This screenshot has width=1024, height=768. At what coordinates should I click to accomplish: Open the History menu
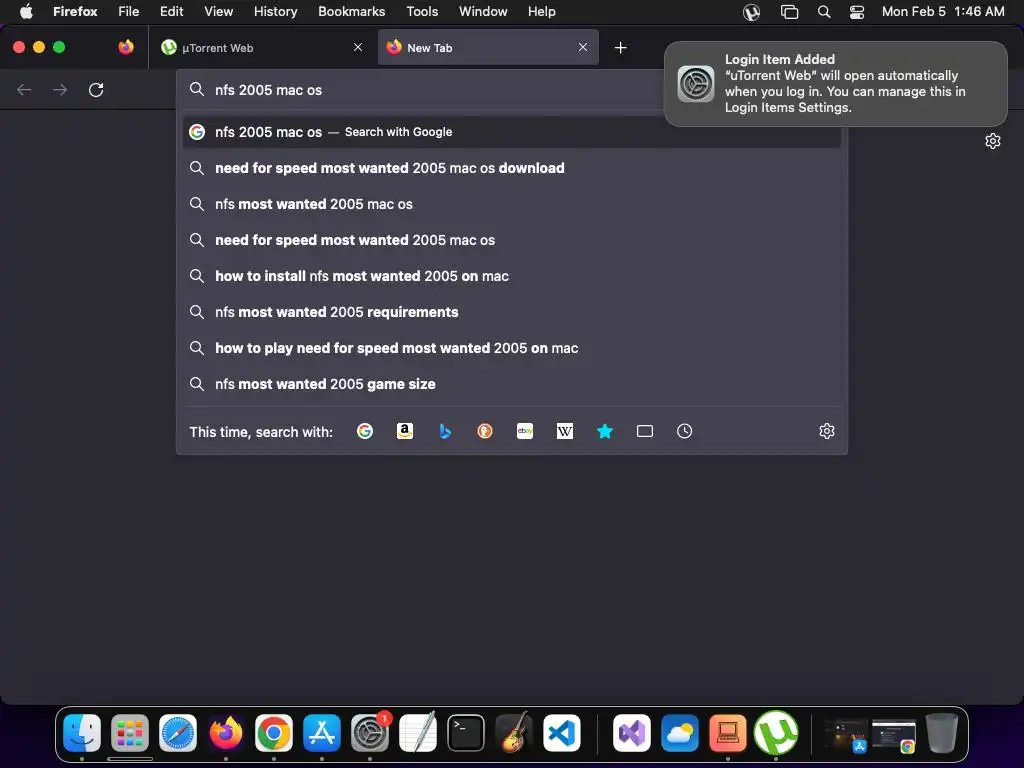tap(276, 11)
